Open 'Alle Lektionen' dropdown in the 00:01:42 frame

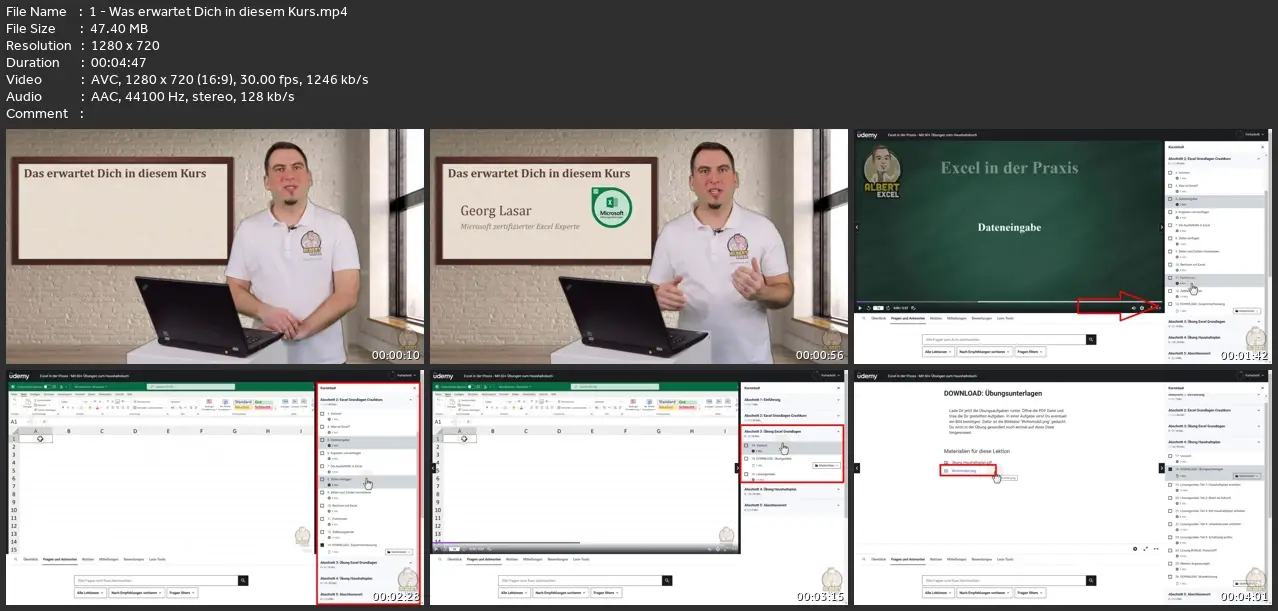[x=938, y=352]
